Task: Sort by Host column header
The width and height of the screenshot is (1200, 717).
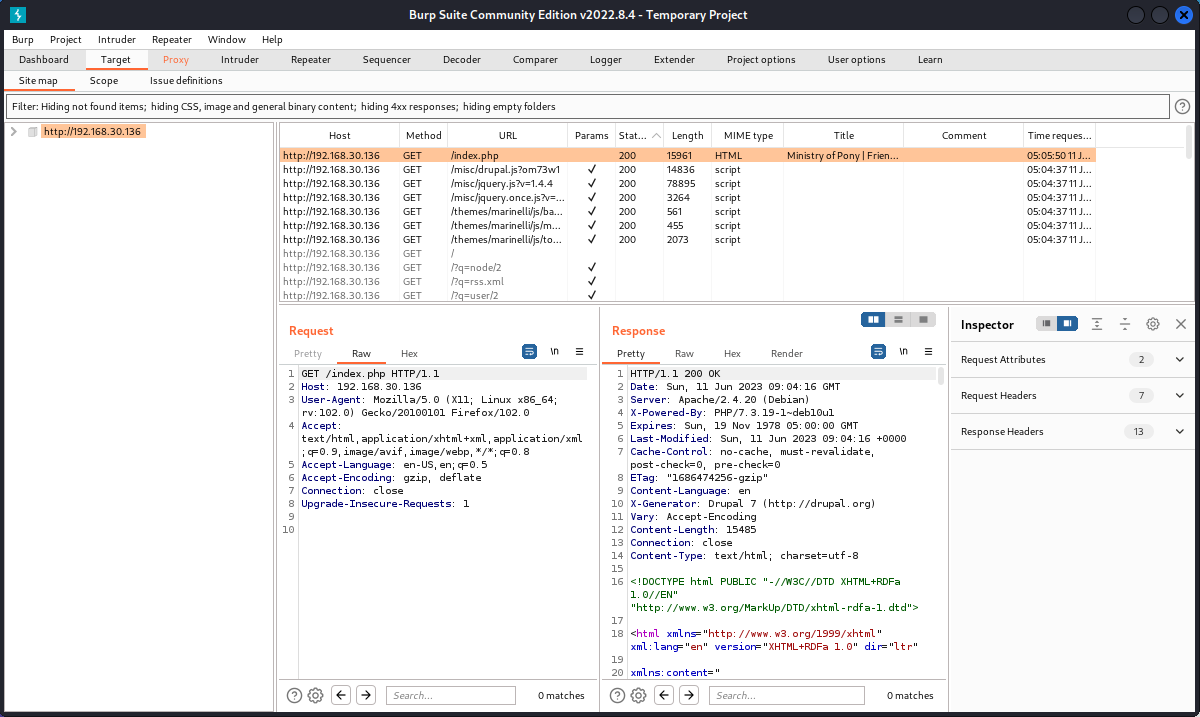Action: [x=340, y=135]
